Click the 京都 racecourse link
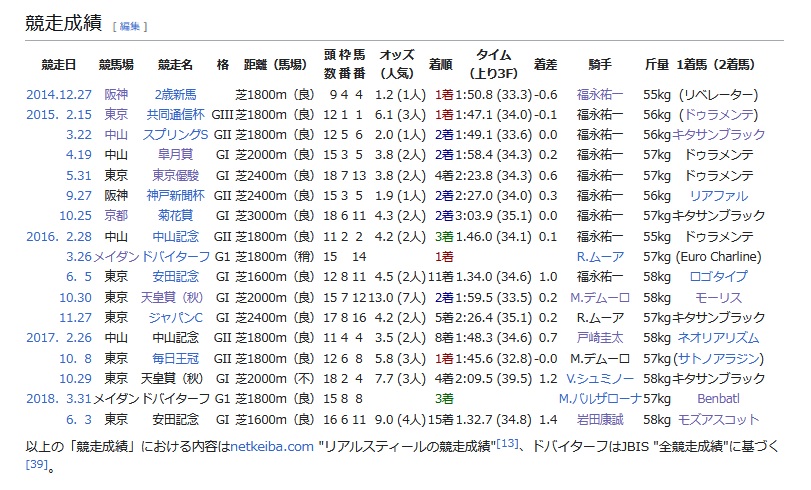 coord(116,215)
